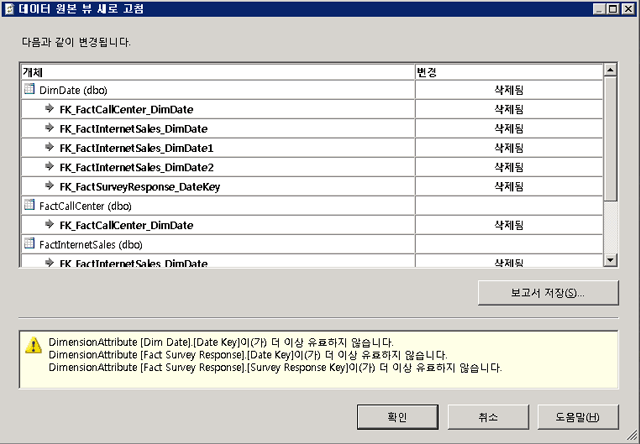Screen dimensions: 640x444
Task: Save the report with 보고서 저장(S)...
Action: click(548, 293)
